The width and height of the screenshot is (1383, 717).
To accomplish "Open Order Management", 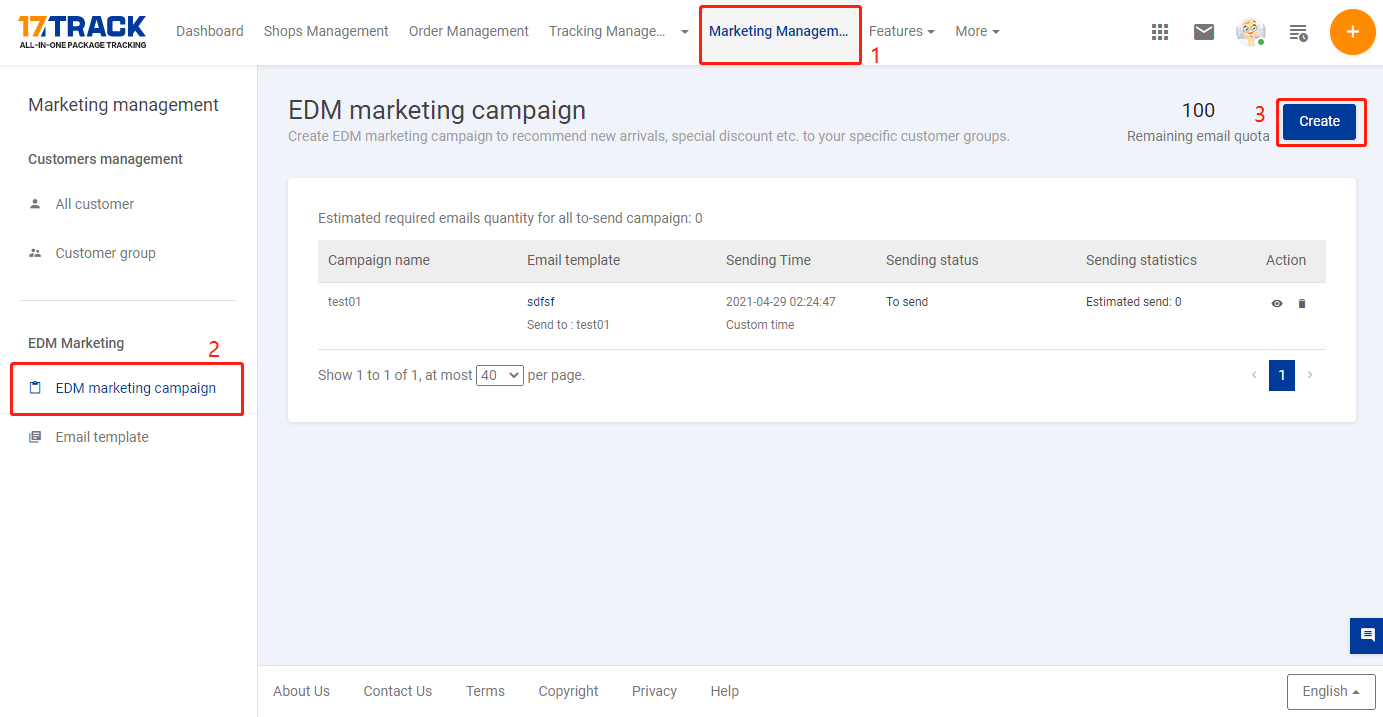I will click(x=469, y=31).
